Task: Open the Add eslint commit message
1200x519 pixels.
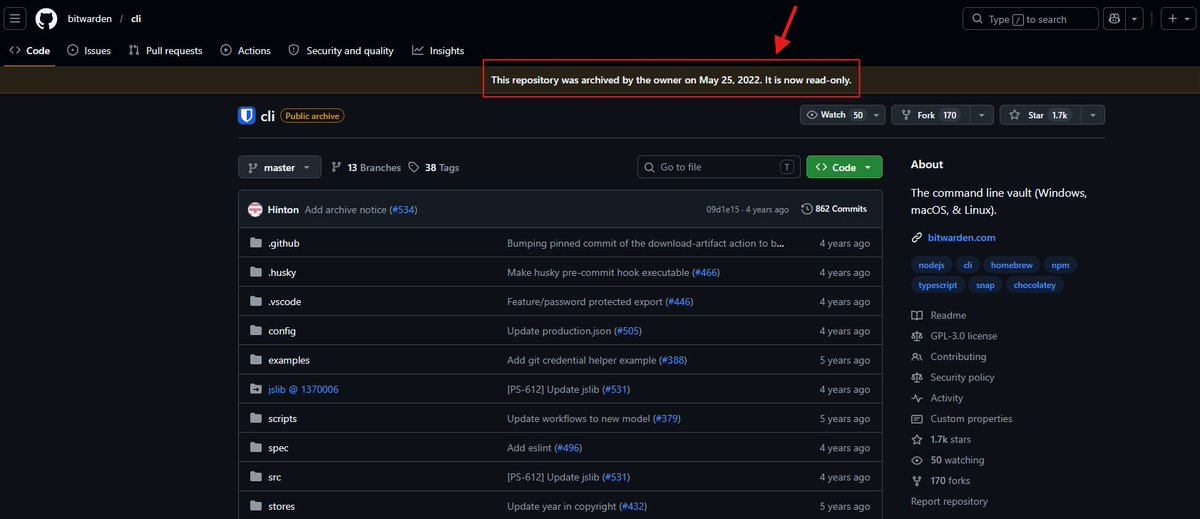Action: (x=529, y=448)
